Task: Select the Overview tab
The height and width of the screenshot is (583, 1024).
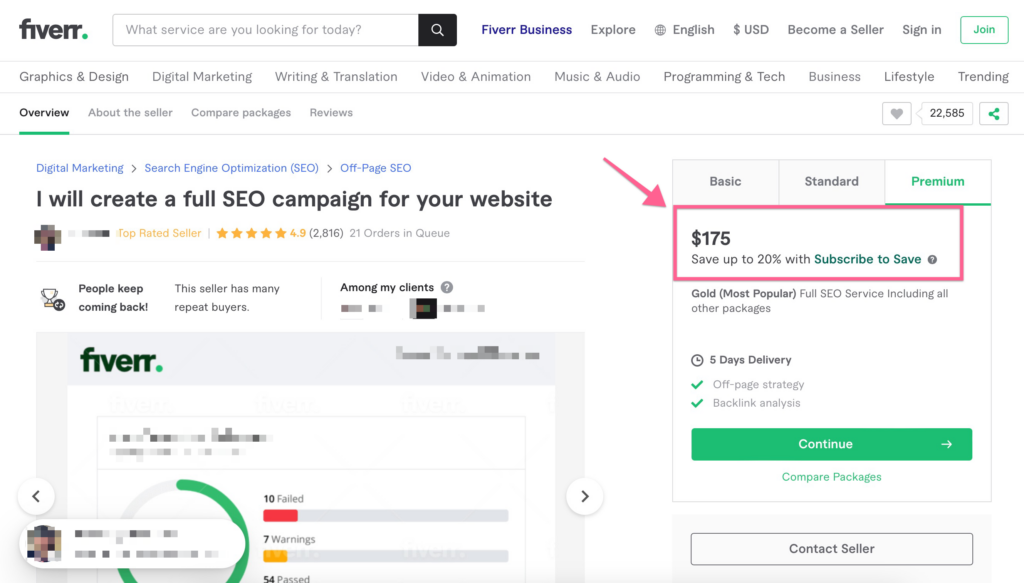Action: click(44, 113)
